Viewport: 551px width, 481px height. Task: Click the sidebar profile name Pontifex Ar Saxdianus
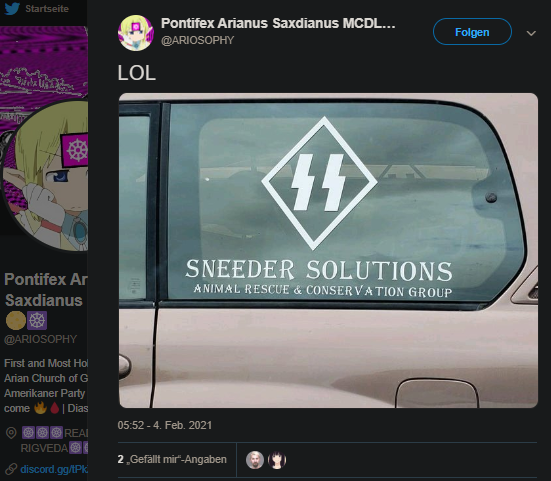coord(46,290)
